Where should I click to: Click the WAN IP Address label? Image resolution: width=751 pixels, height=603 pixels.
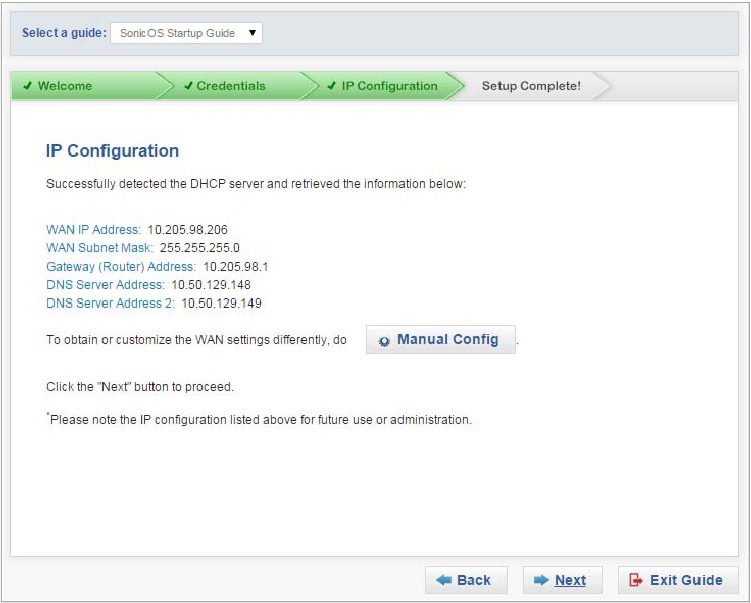[93, 230]
